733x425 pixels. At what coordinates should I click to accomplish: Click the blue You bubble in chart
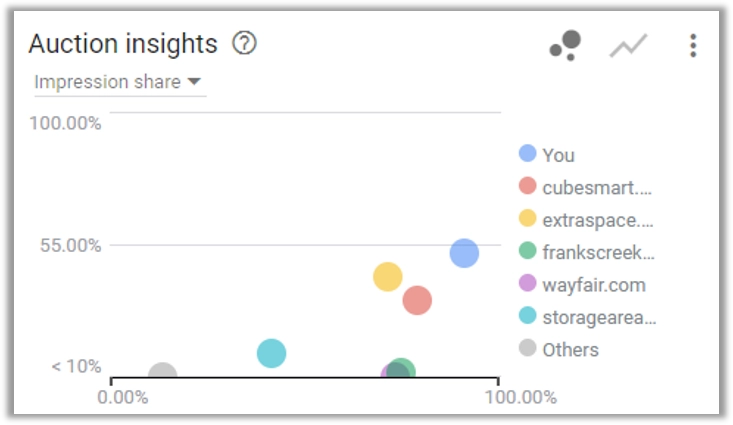[x=464, y=253]
